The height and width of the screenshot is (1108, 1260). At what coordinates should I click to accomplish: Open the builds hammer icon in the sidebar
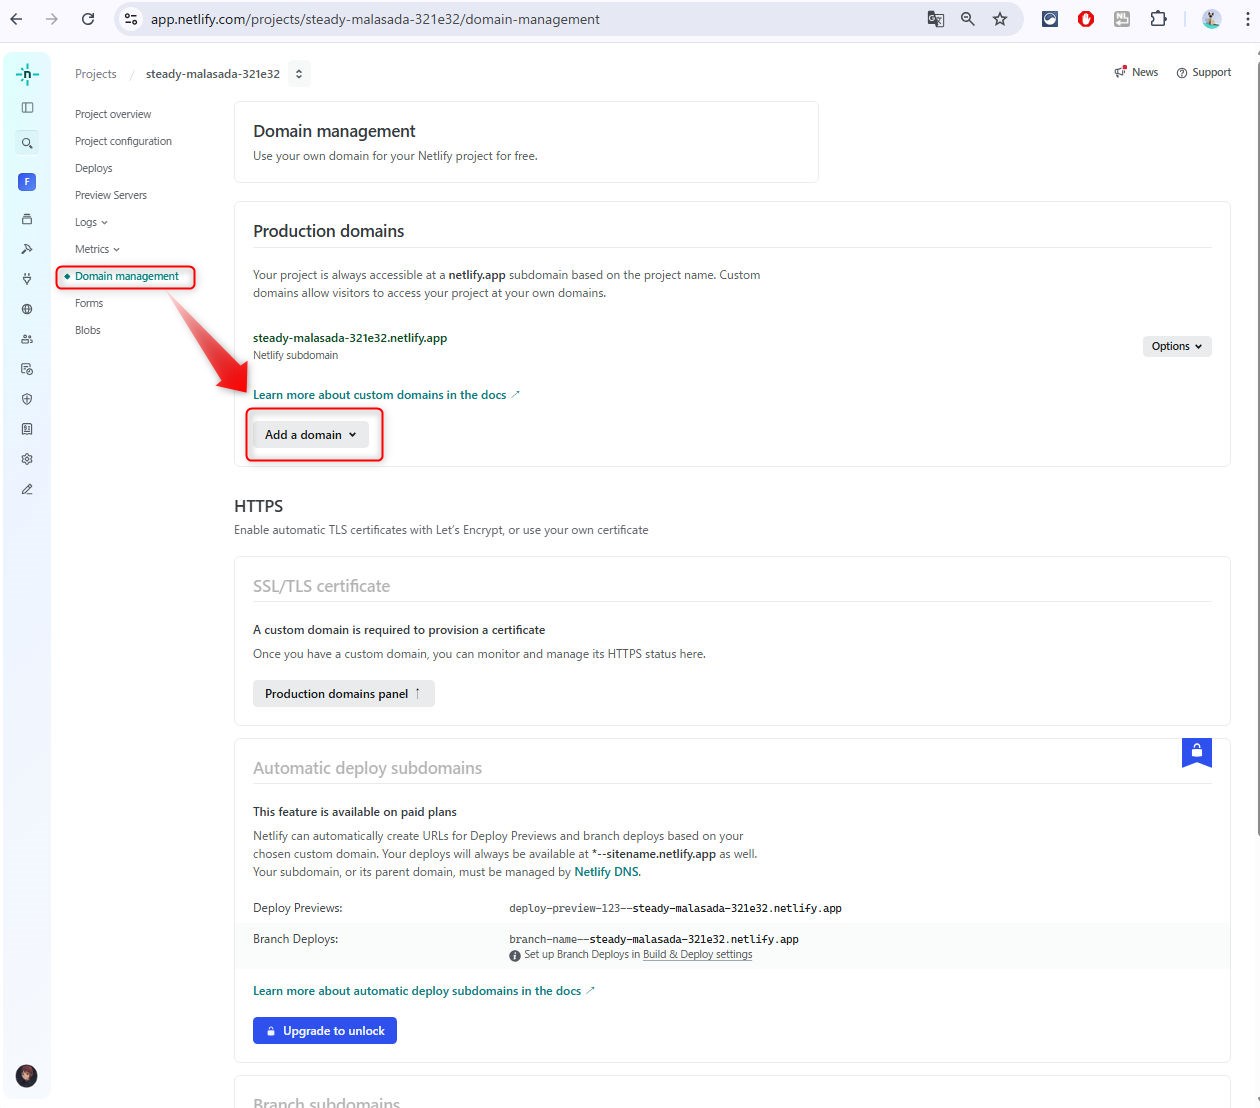(x=27, y=249)
